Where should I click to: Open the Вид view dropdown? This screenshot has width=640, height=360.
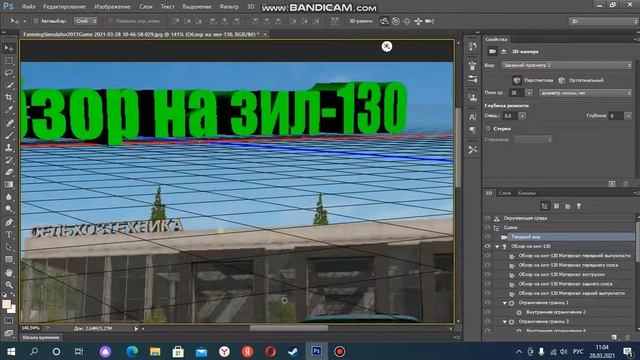click(567, 65)
